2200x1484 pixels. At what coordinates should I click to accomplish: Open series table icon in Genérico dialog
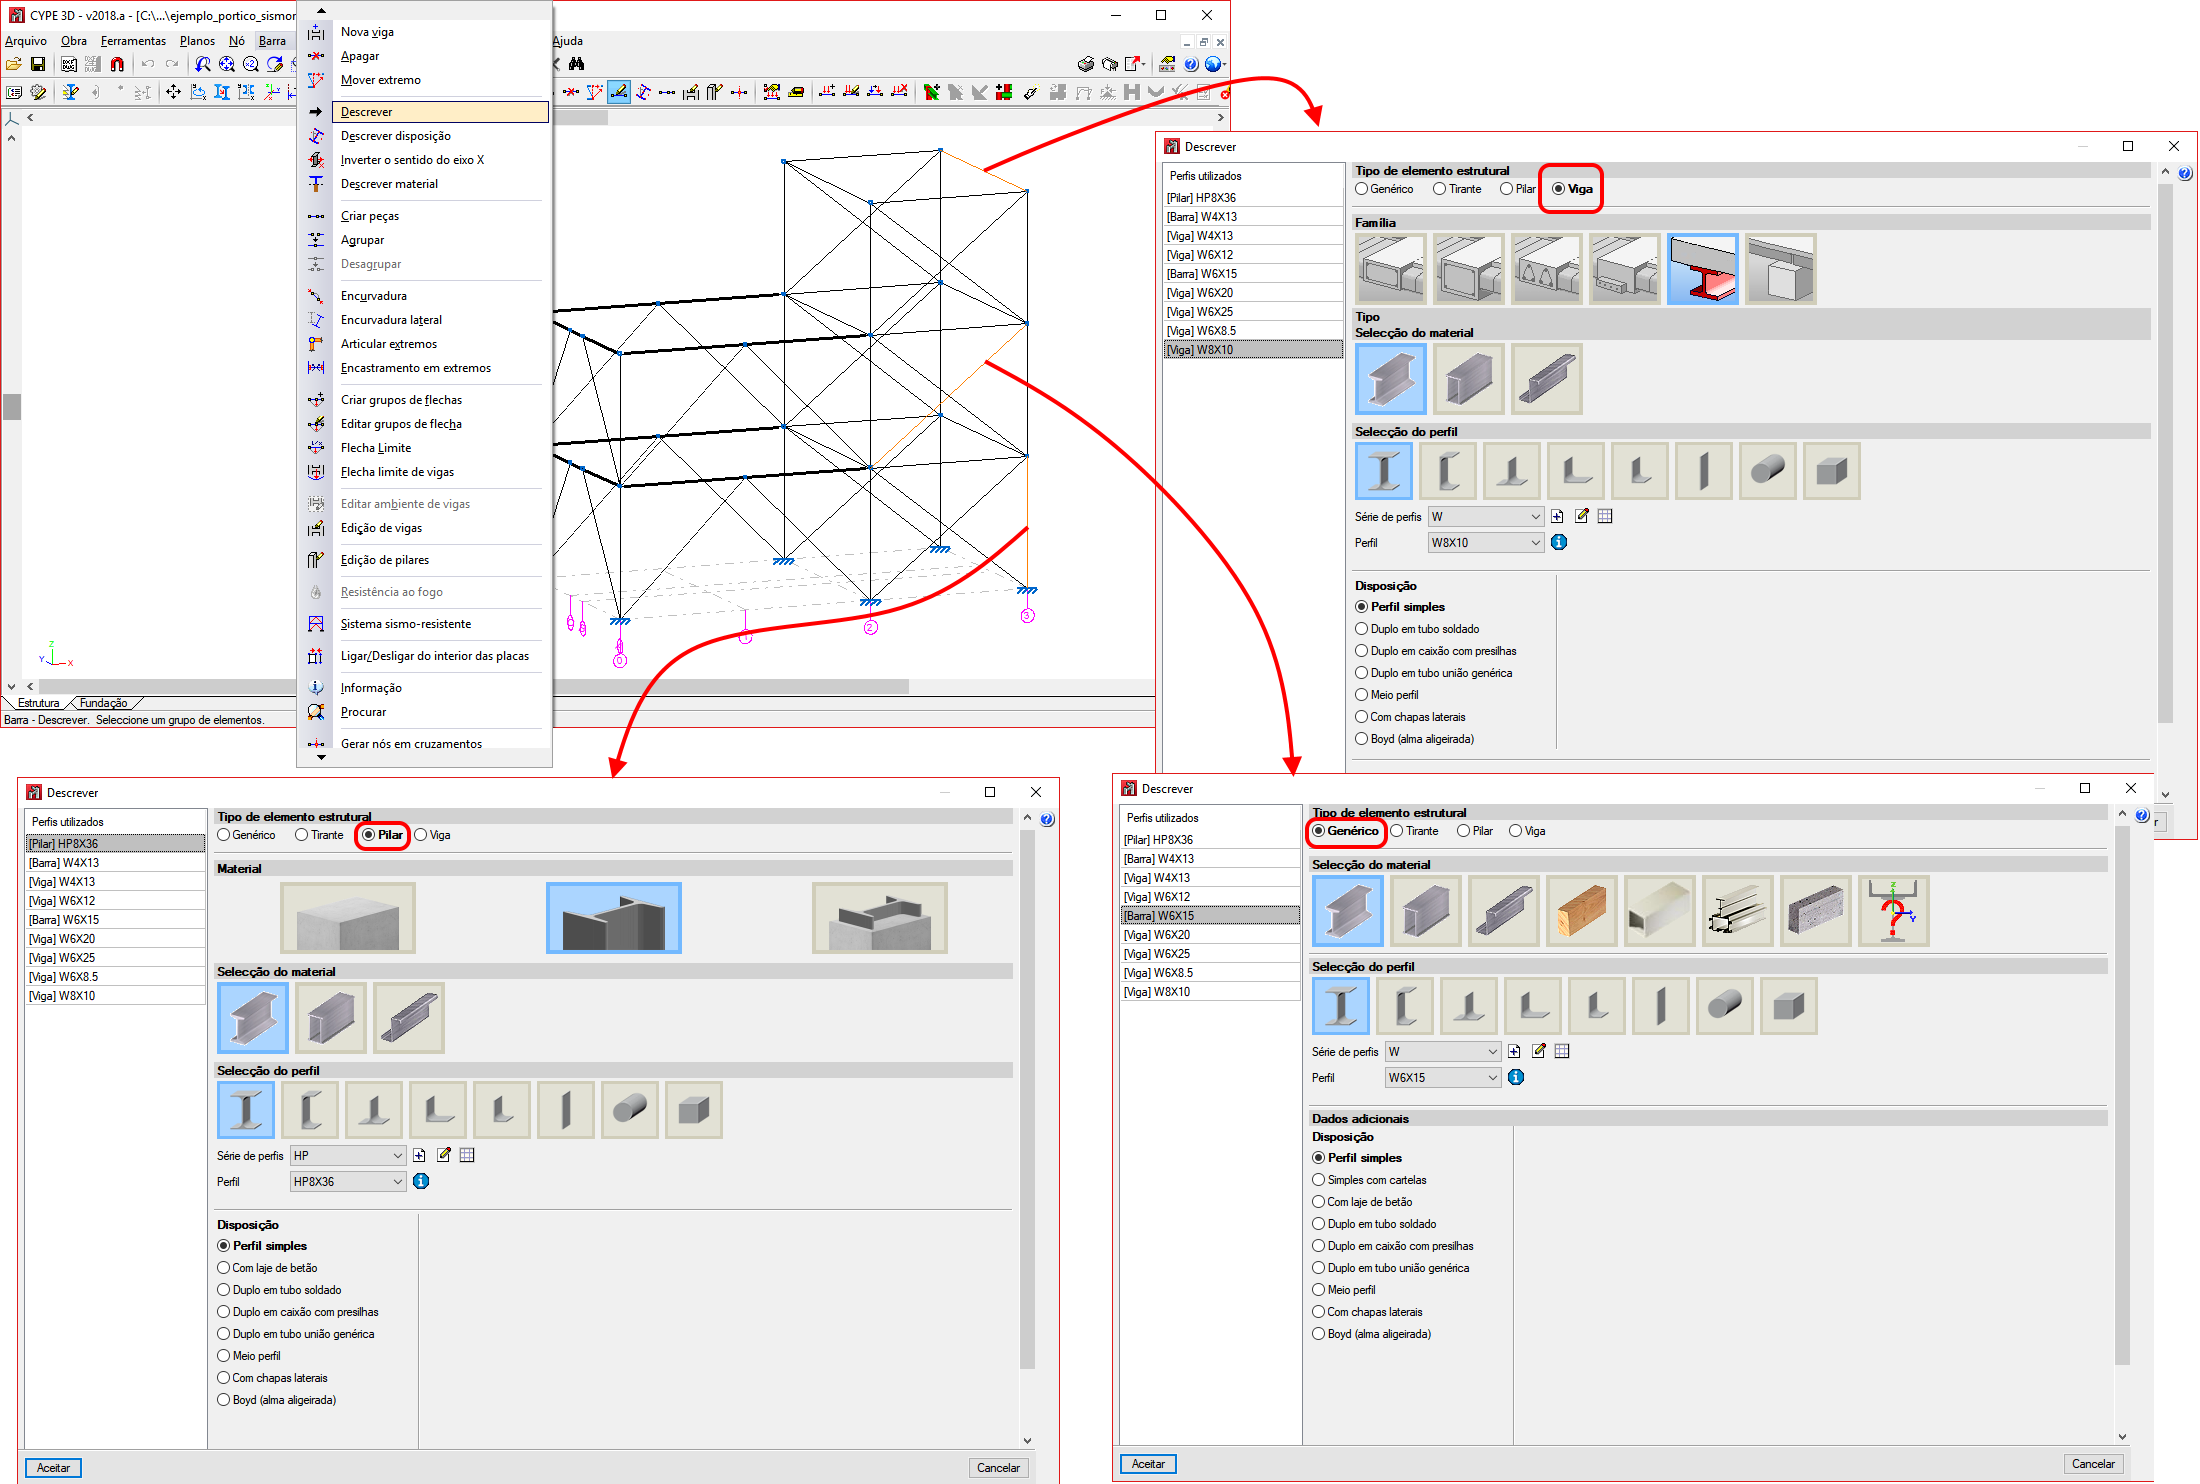(x=1562, y=1051)
